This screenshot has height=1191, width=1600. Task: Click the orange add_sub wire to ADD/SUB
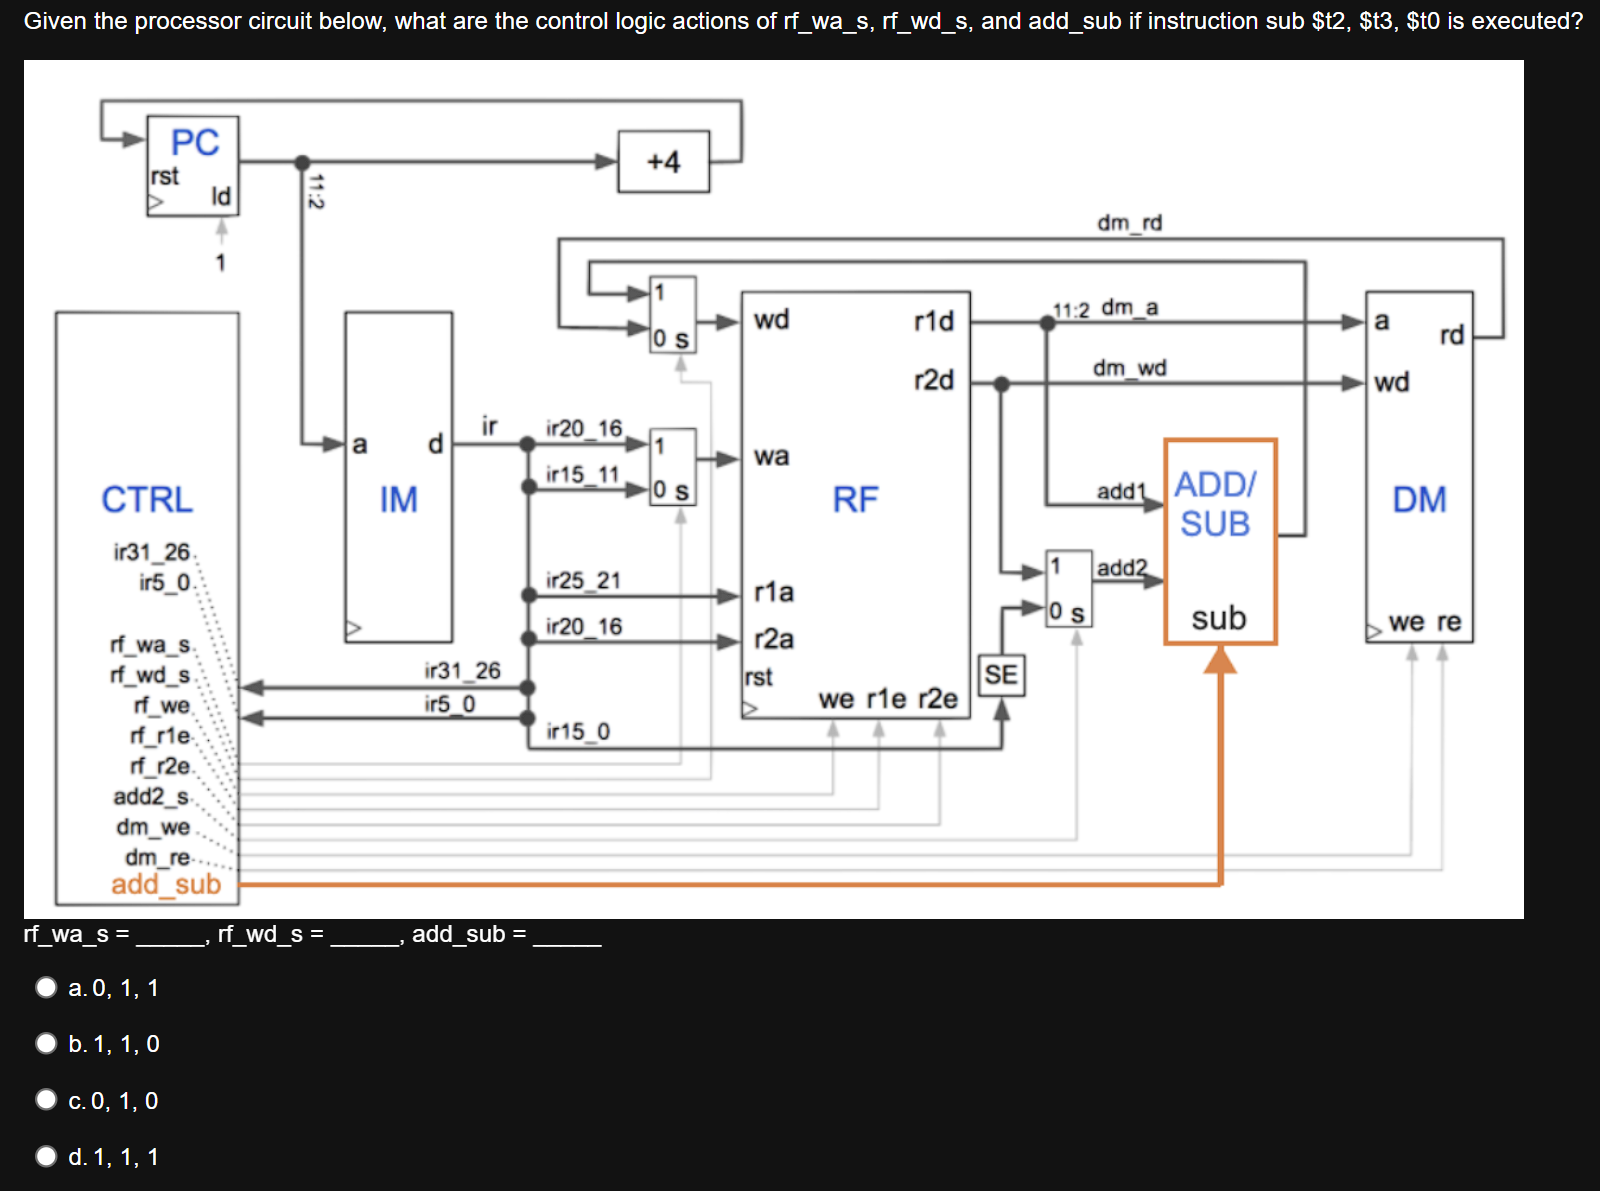click(1221, 780)
